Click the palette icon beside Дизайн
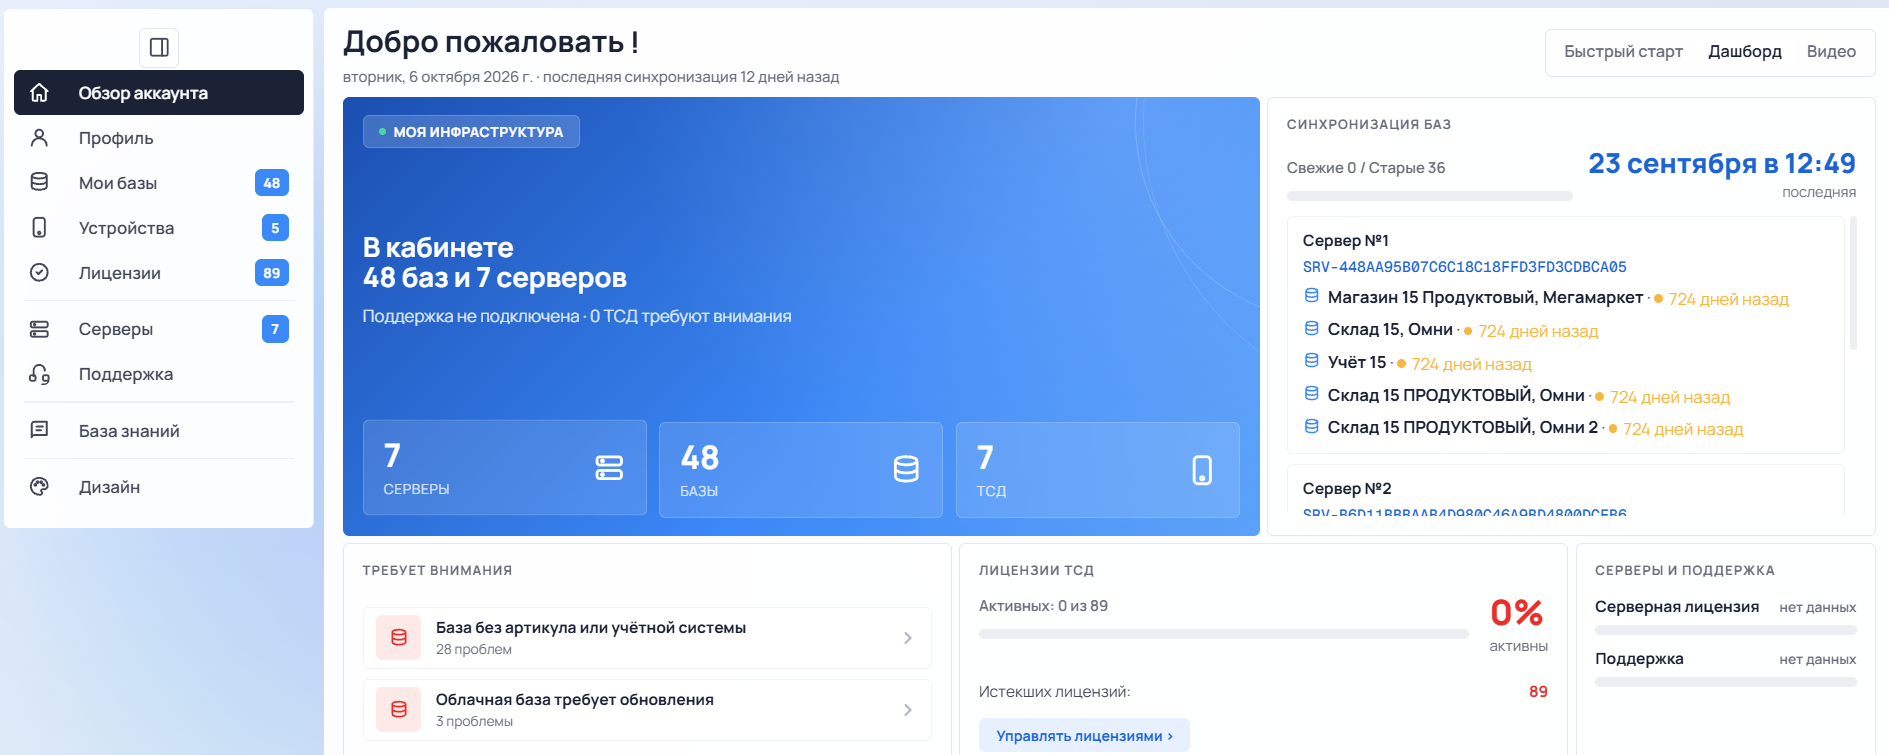This screenshot has width=1889, height=755. (39, 487)
